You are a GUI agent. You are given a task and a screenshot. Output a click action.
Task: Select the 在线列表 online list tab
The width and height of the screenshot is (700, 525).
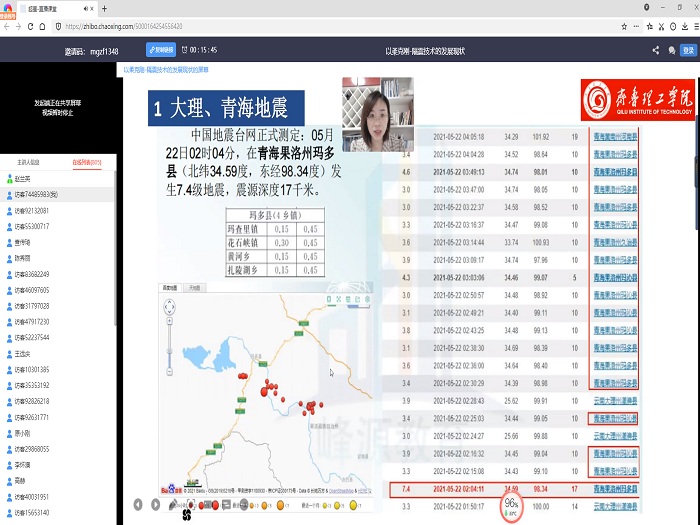click(x=86, y=160)
